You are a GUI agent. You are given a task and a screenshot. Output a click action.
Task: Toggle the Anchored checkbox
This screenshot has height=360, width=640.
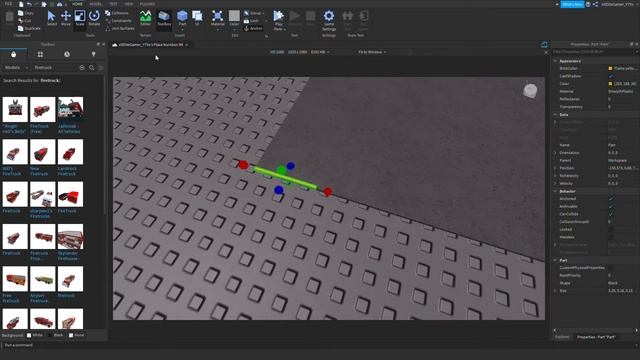[x=611, y=199]
